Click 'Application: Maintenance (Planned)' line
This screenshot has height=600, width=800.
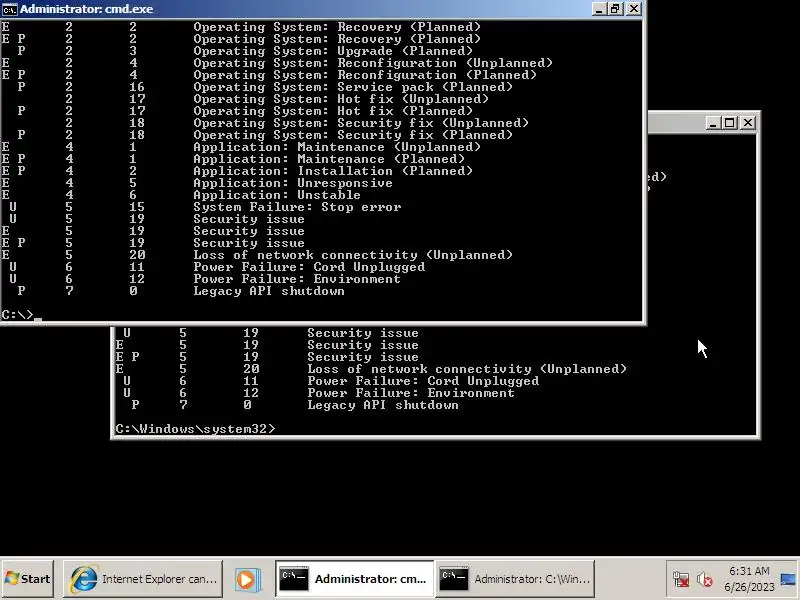coord(329,159)
